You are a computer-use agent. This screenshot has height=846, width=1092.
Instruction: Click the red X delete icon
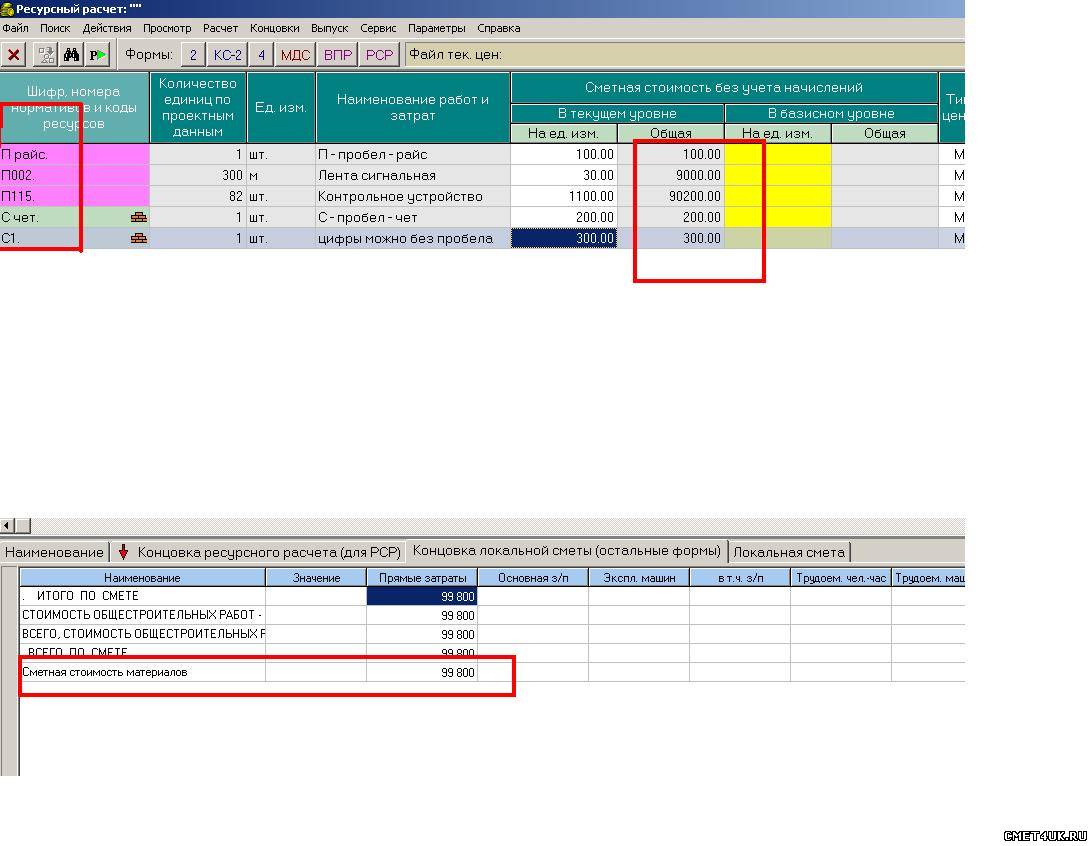pos(14,55)
